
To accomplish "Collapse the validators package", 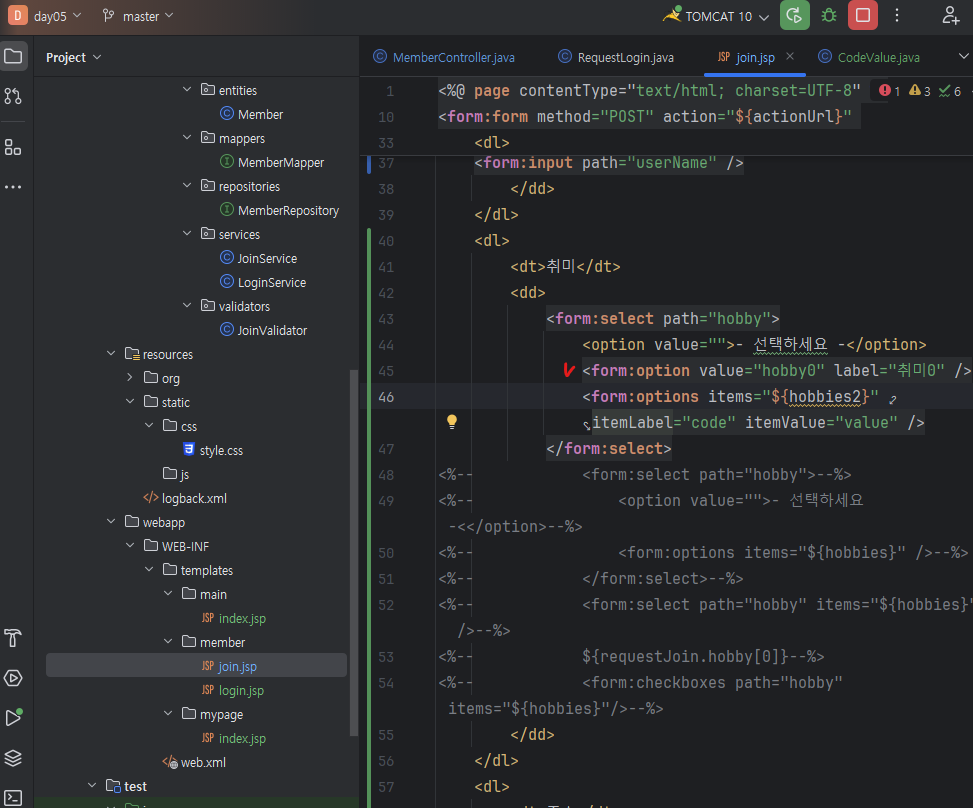I will point(187,305).
